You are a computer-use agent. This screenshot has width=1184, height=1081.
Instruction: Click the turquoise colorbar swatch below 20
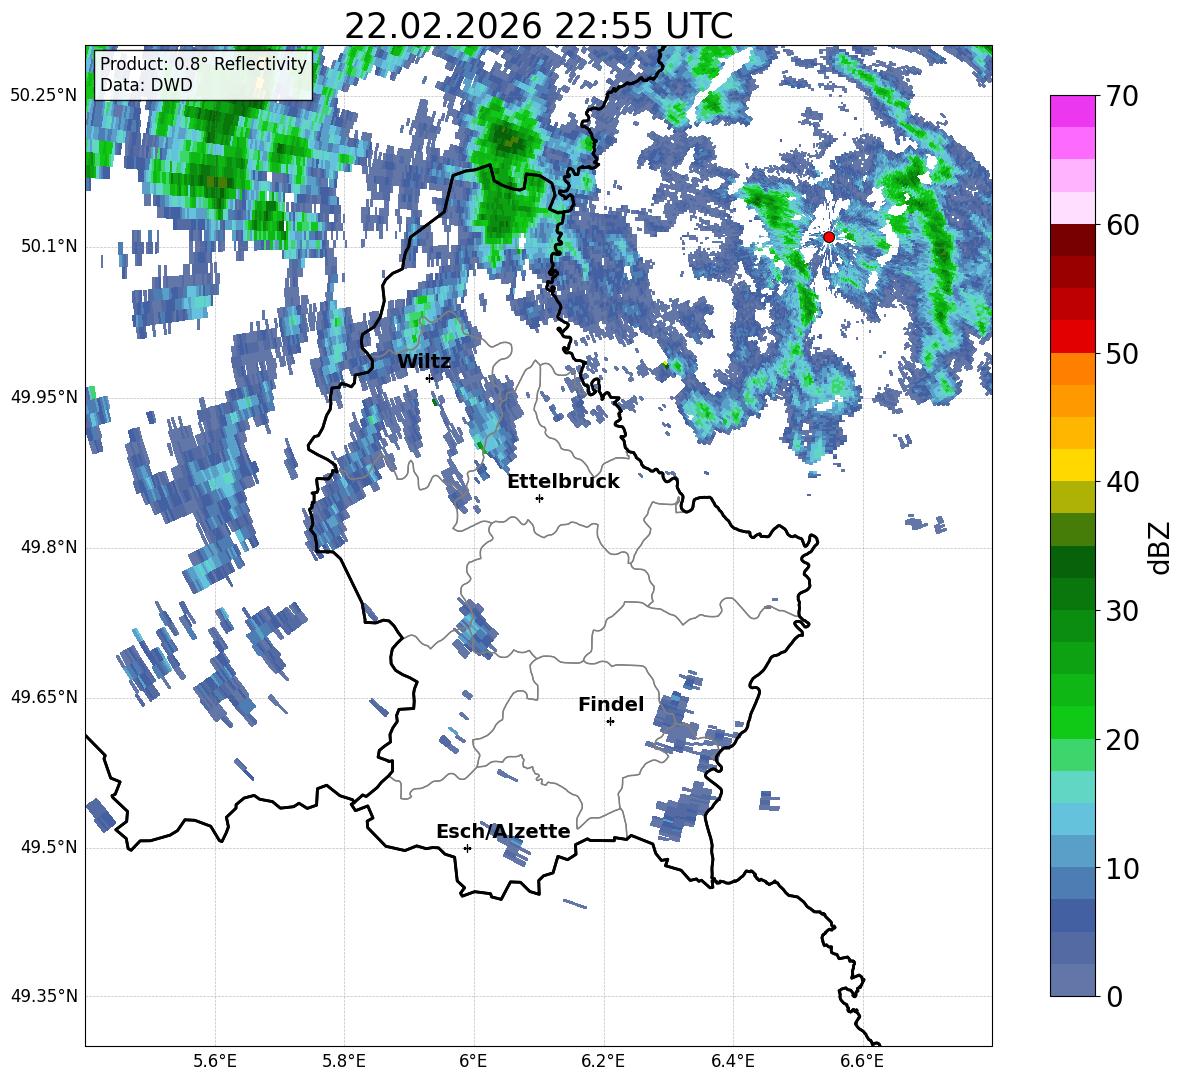[x=1072, y=787]
